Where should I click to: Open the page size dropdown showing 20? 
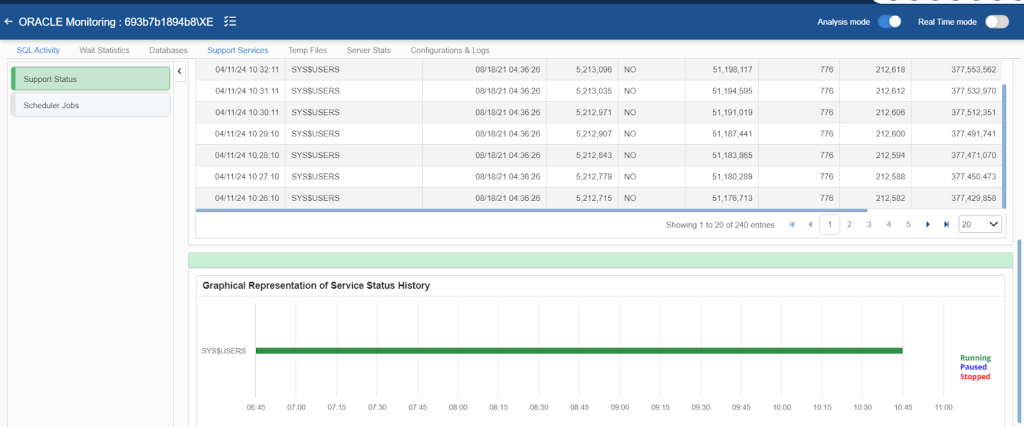tap(980, 225)
